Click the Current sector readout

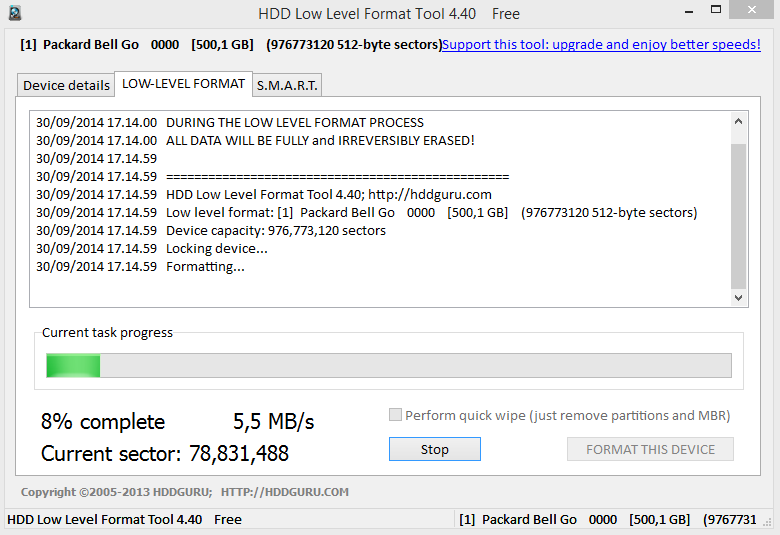165,453
